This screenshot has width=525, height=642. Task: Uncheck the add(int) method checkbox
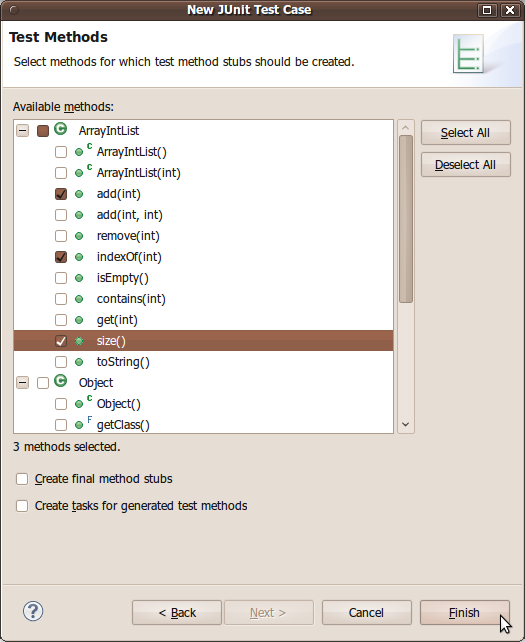61,194
